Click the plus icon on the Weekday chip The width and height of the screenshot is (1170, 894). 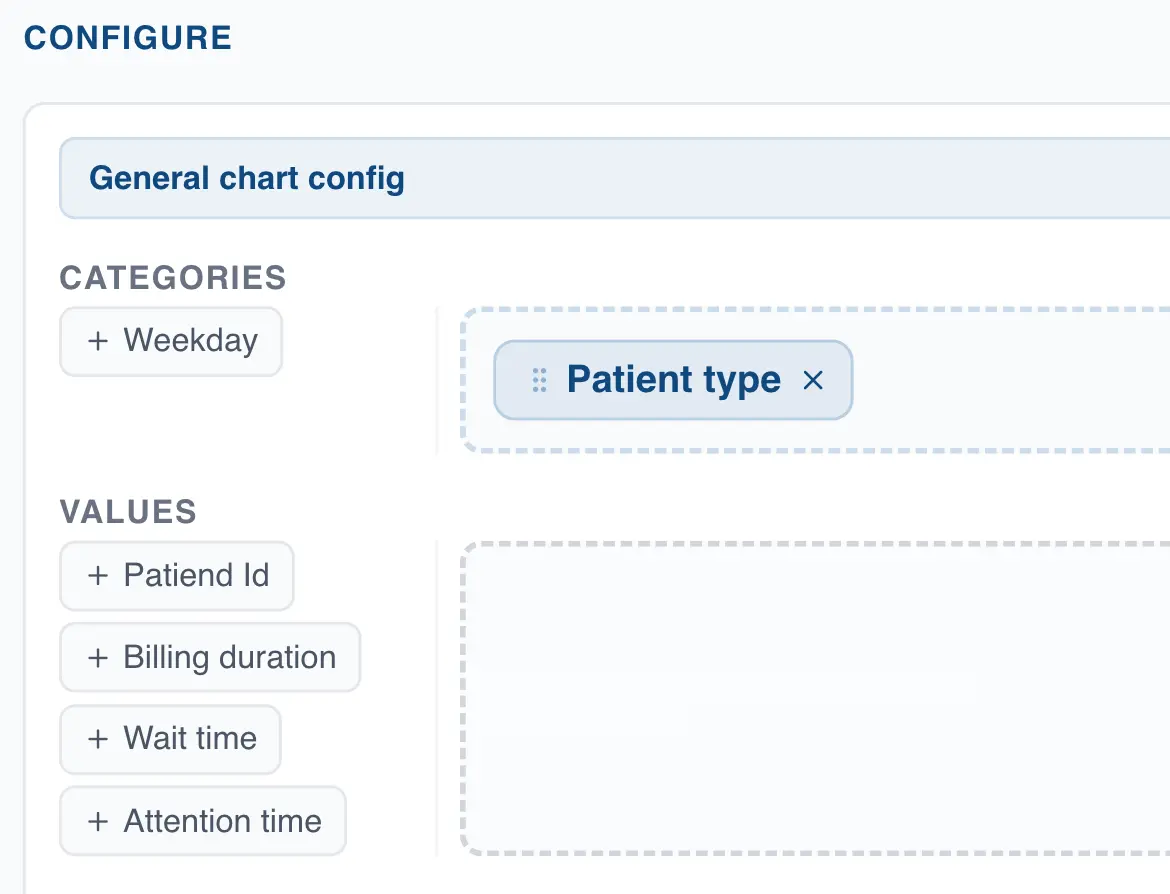point(97,341)
